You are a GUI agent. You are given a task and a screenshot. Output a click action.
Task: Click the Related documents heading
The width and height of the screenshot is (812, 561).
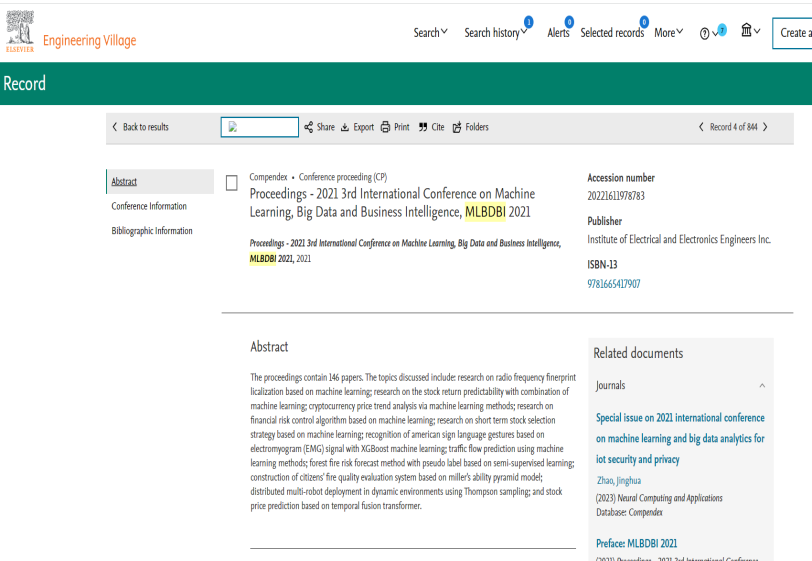coord(638,353)
